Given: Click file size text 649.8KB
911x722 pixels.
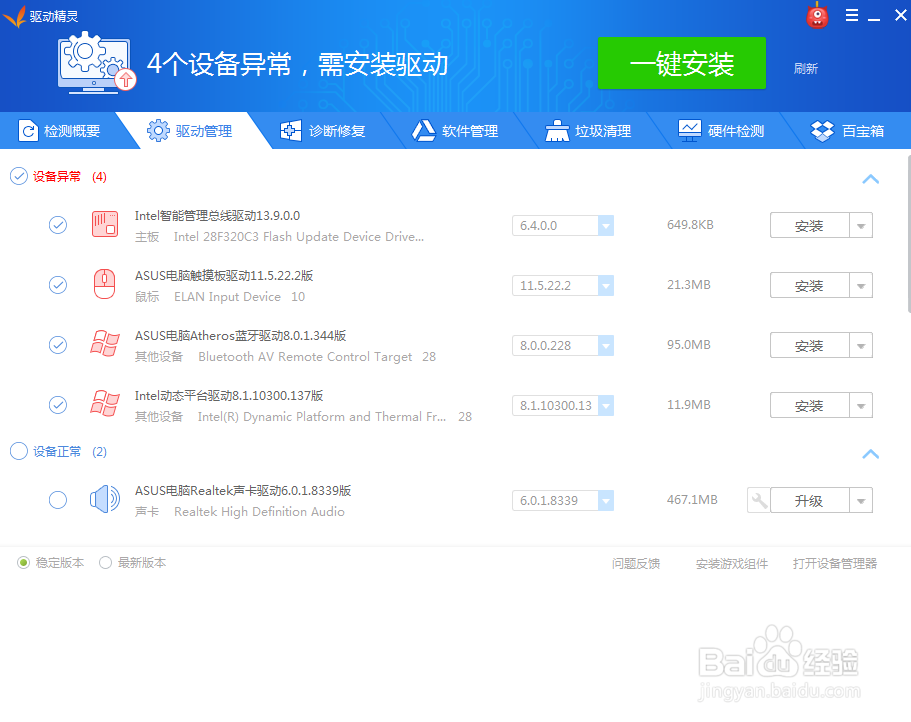Looking at the screenshot, I should tap(690, 224).
